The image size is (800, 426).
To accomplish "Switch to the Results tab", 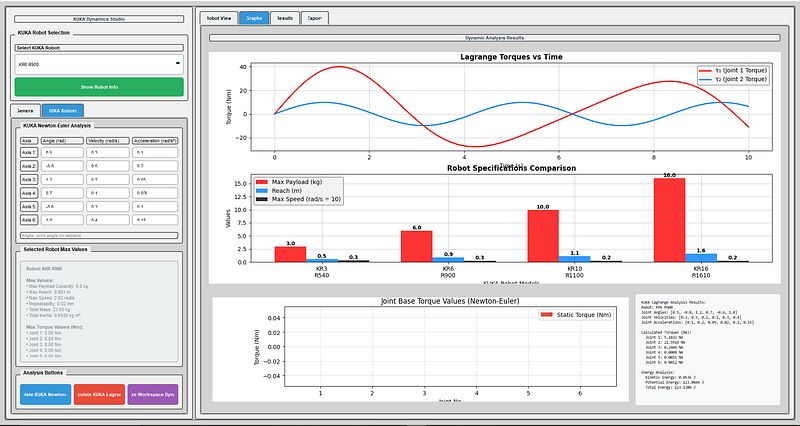I will (285, 18).
